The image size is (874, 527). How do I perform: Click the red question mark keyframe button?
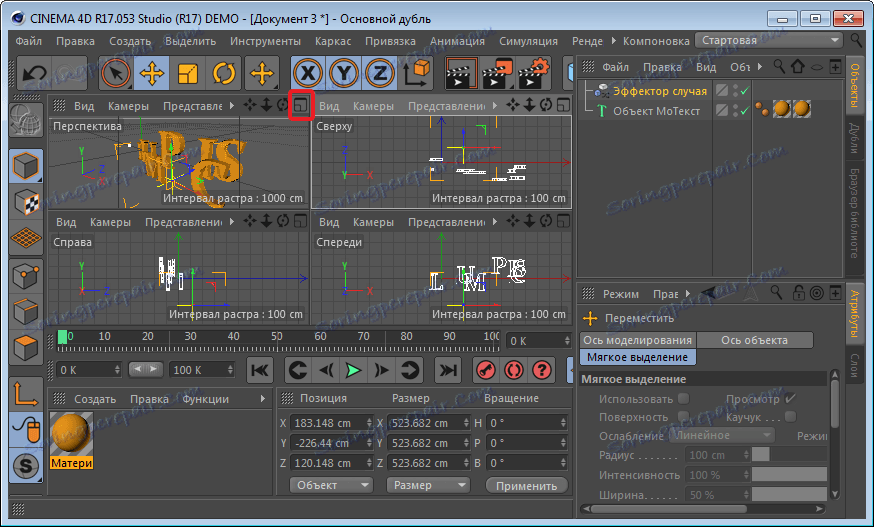point(541,370)
